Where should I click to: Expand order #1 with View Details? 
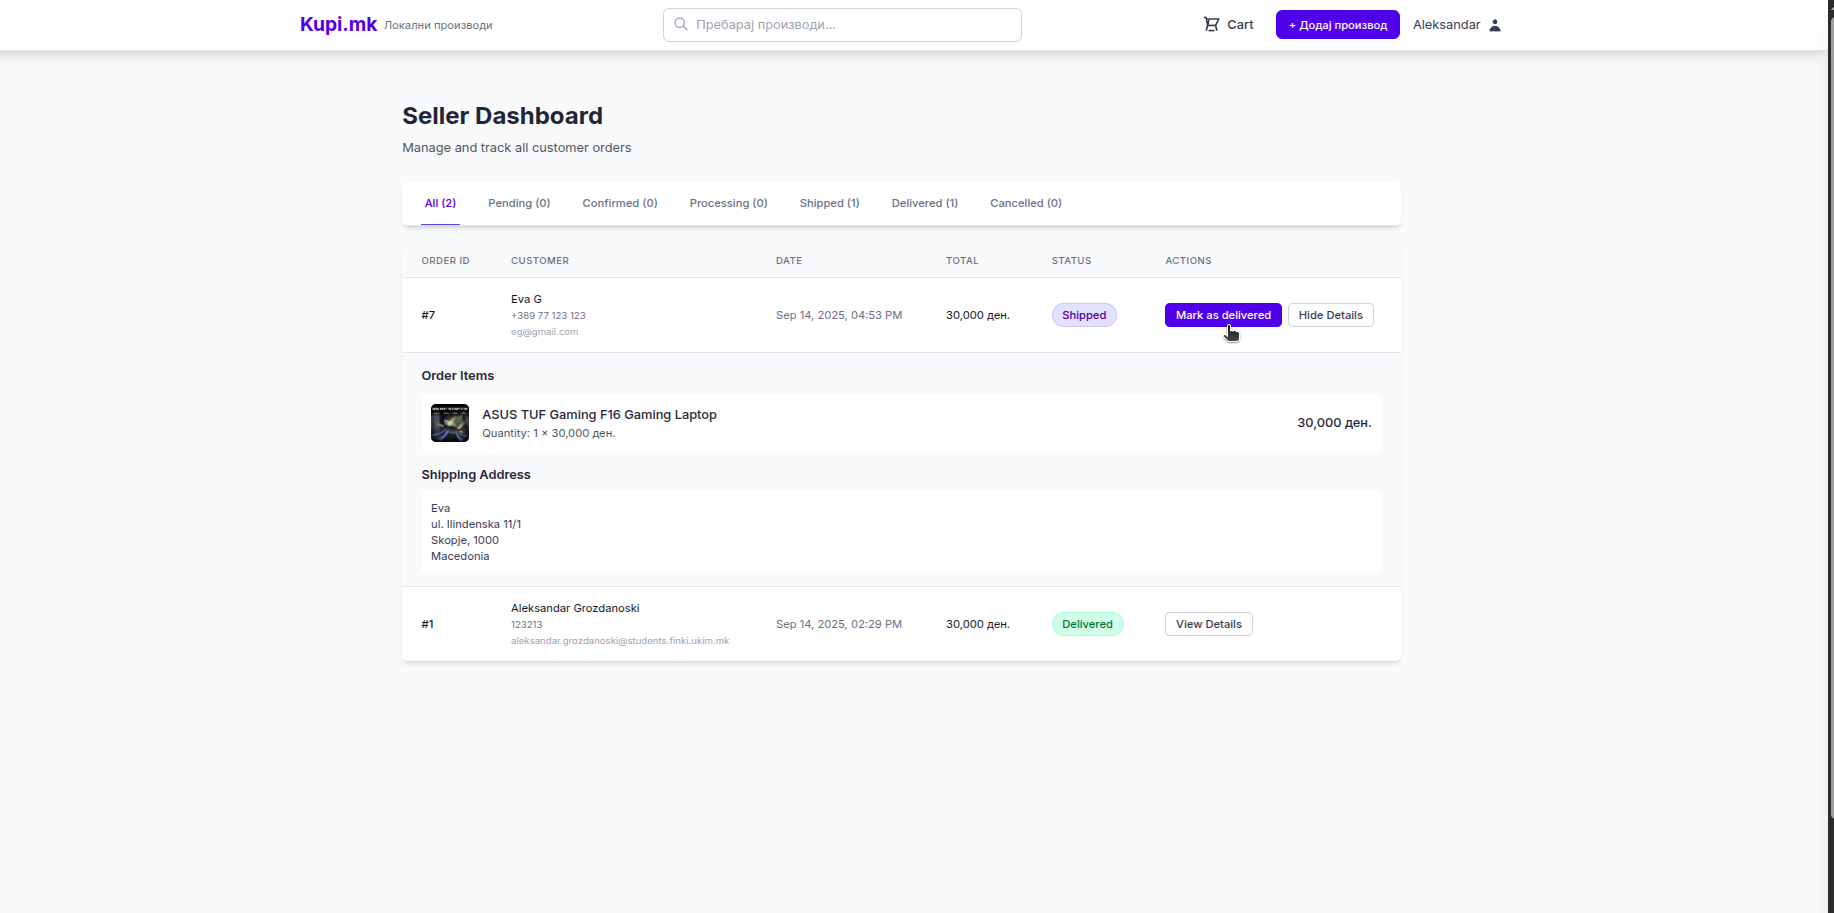pyautogui.click(x=1208, y=624)
